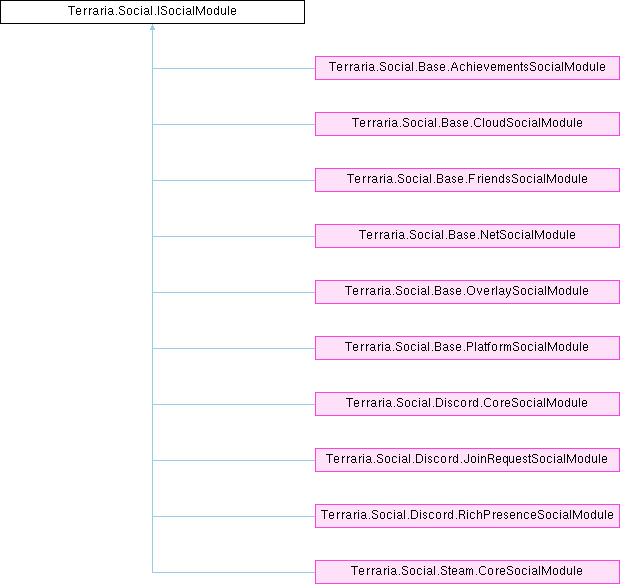Screen dimensions: 620x584
Task: Navigate to Terraria.Social.Steam.CoreSocialModule node
Action: 467,572
